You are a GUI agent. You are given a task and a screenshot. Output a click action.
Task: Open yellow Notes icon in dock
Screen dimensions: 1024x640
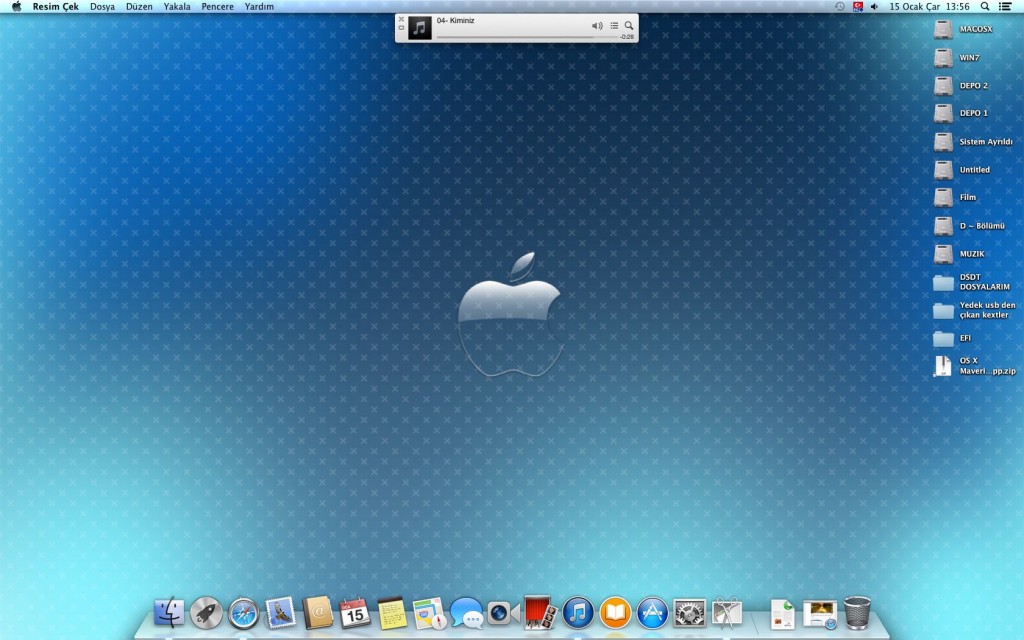392,613
